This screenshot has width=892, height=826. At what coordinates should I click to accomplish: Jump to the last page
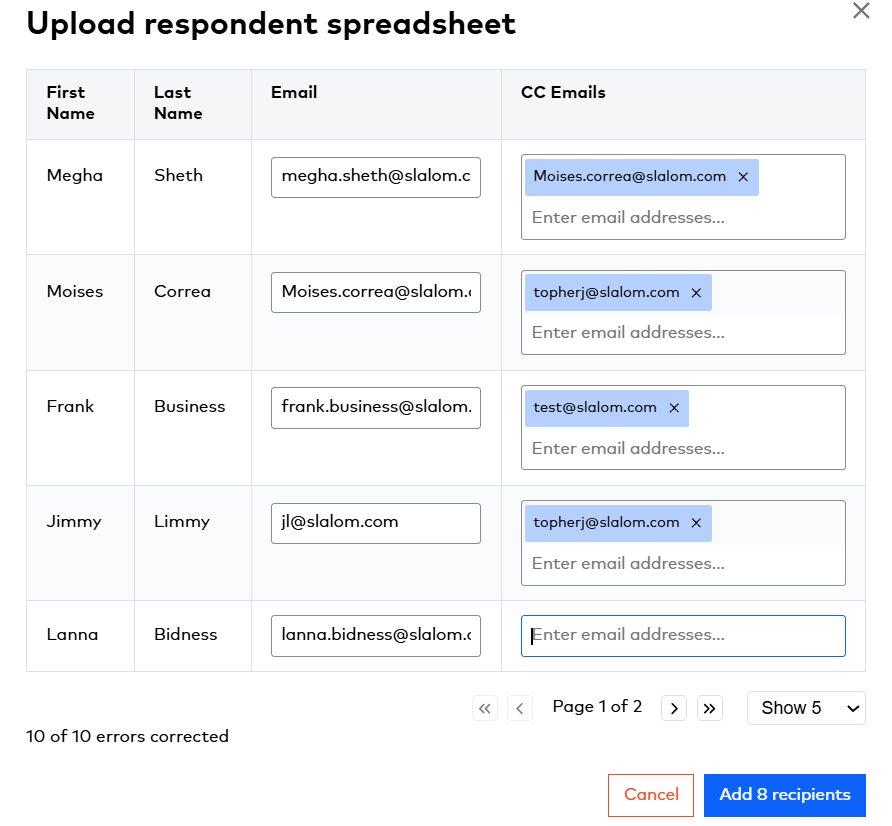(710, 708)
